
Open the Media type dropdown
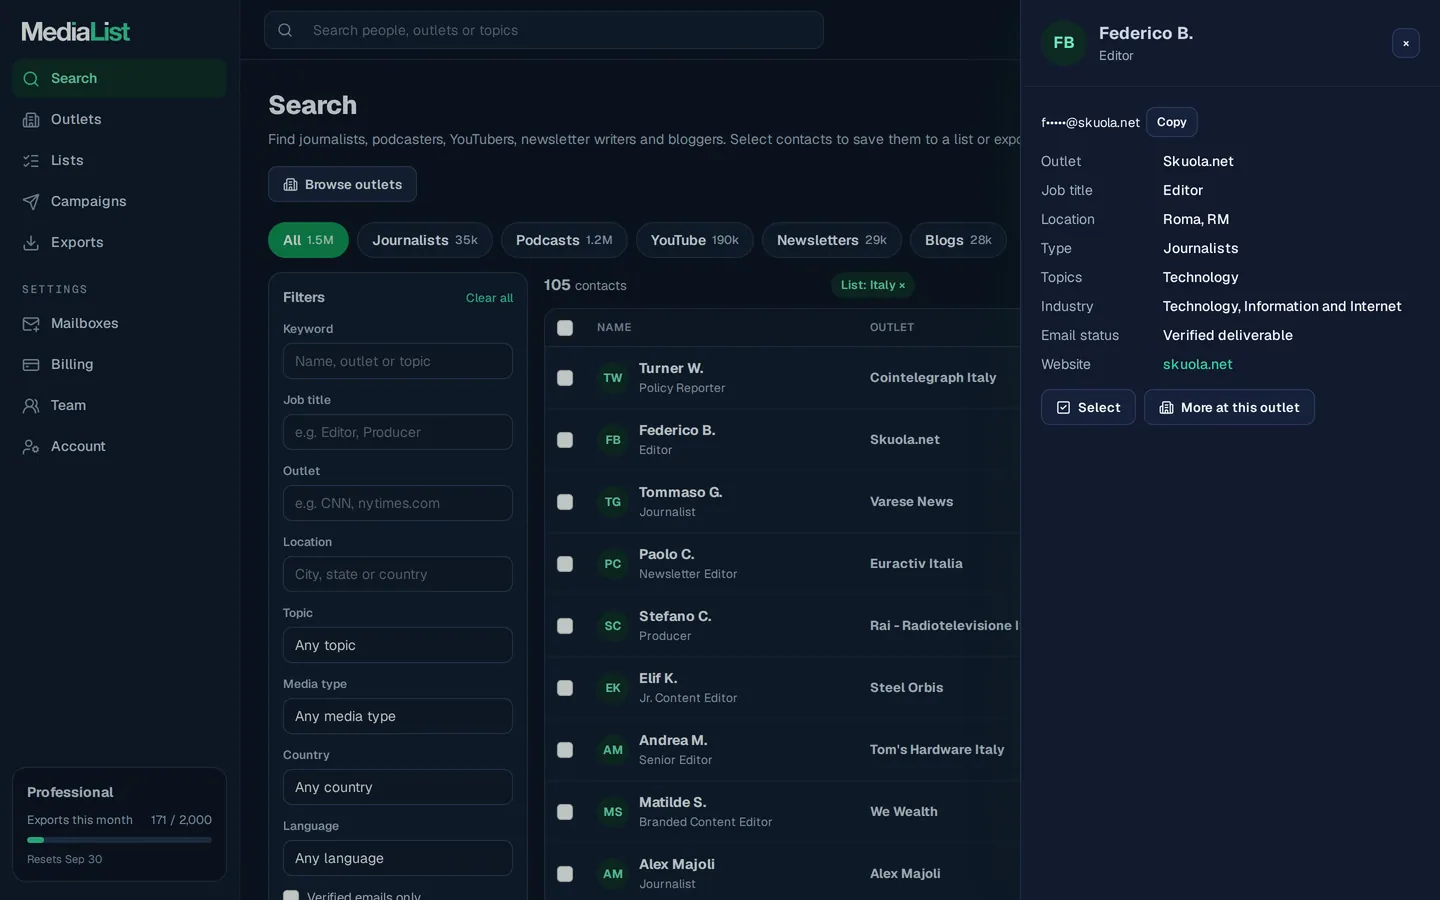point(398,716)
